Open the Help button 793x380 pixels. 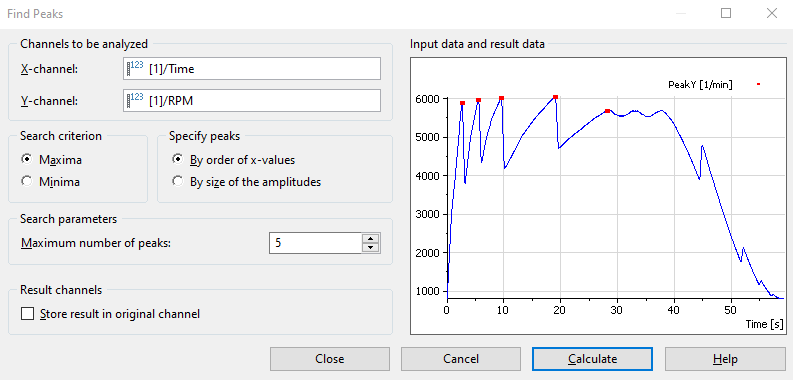coord(725,359)
